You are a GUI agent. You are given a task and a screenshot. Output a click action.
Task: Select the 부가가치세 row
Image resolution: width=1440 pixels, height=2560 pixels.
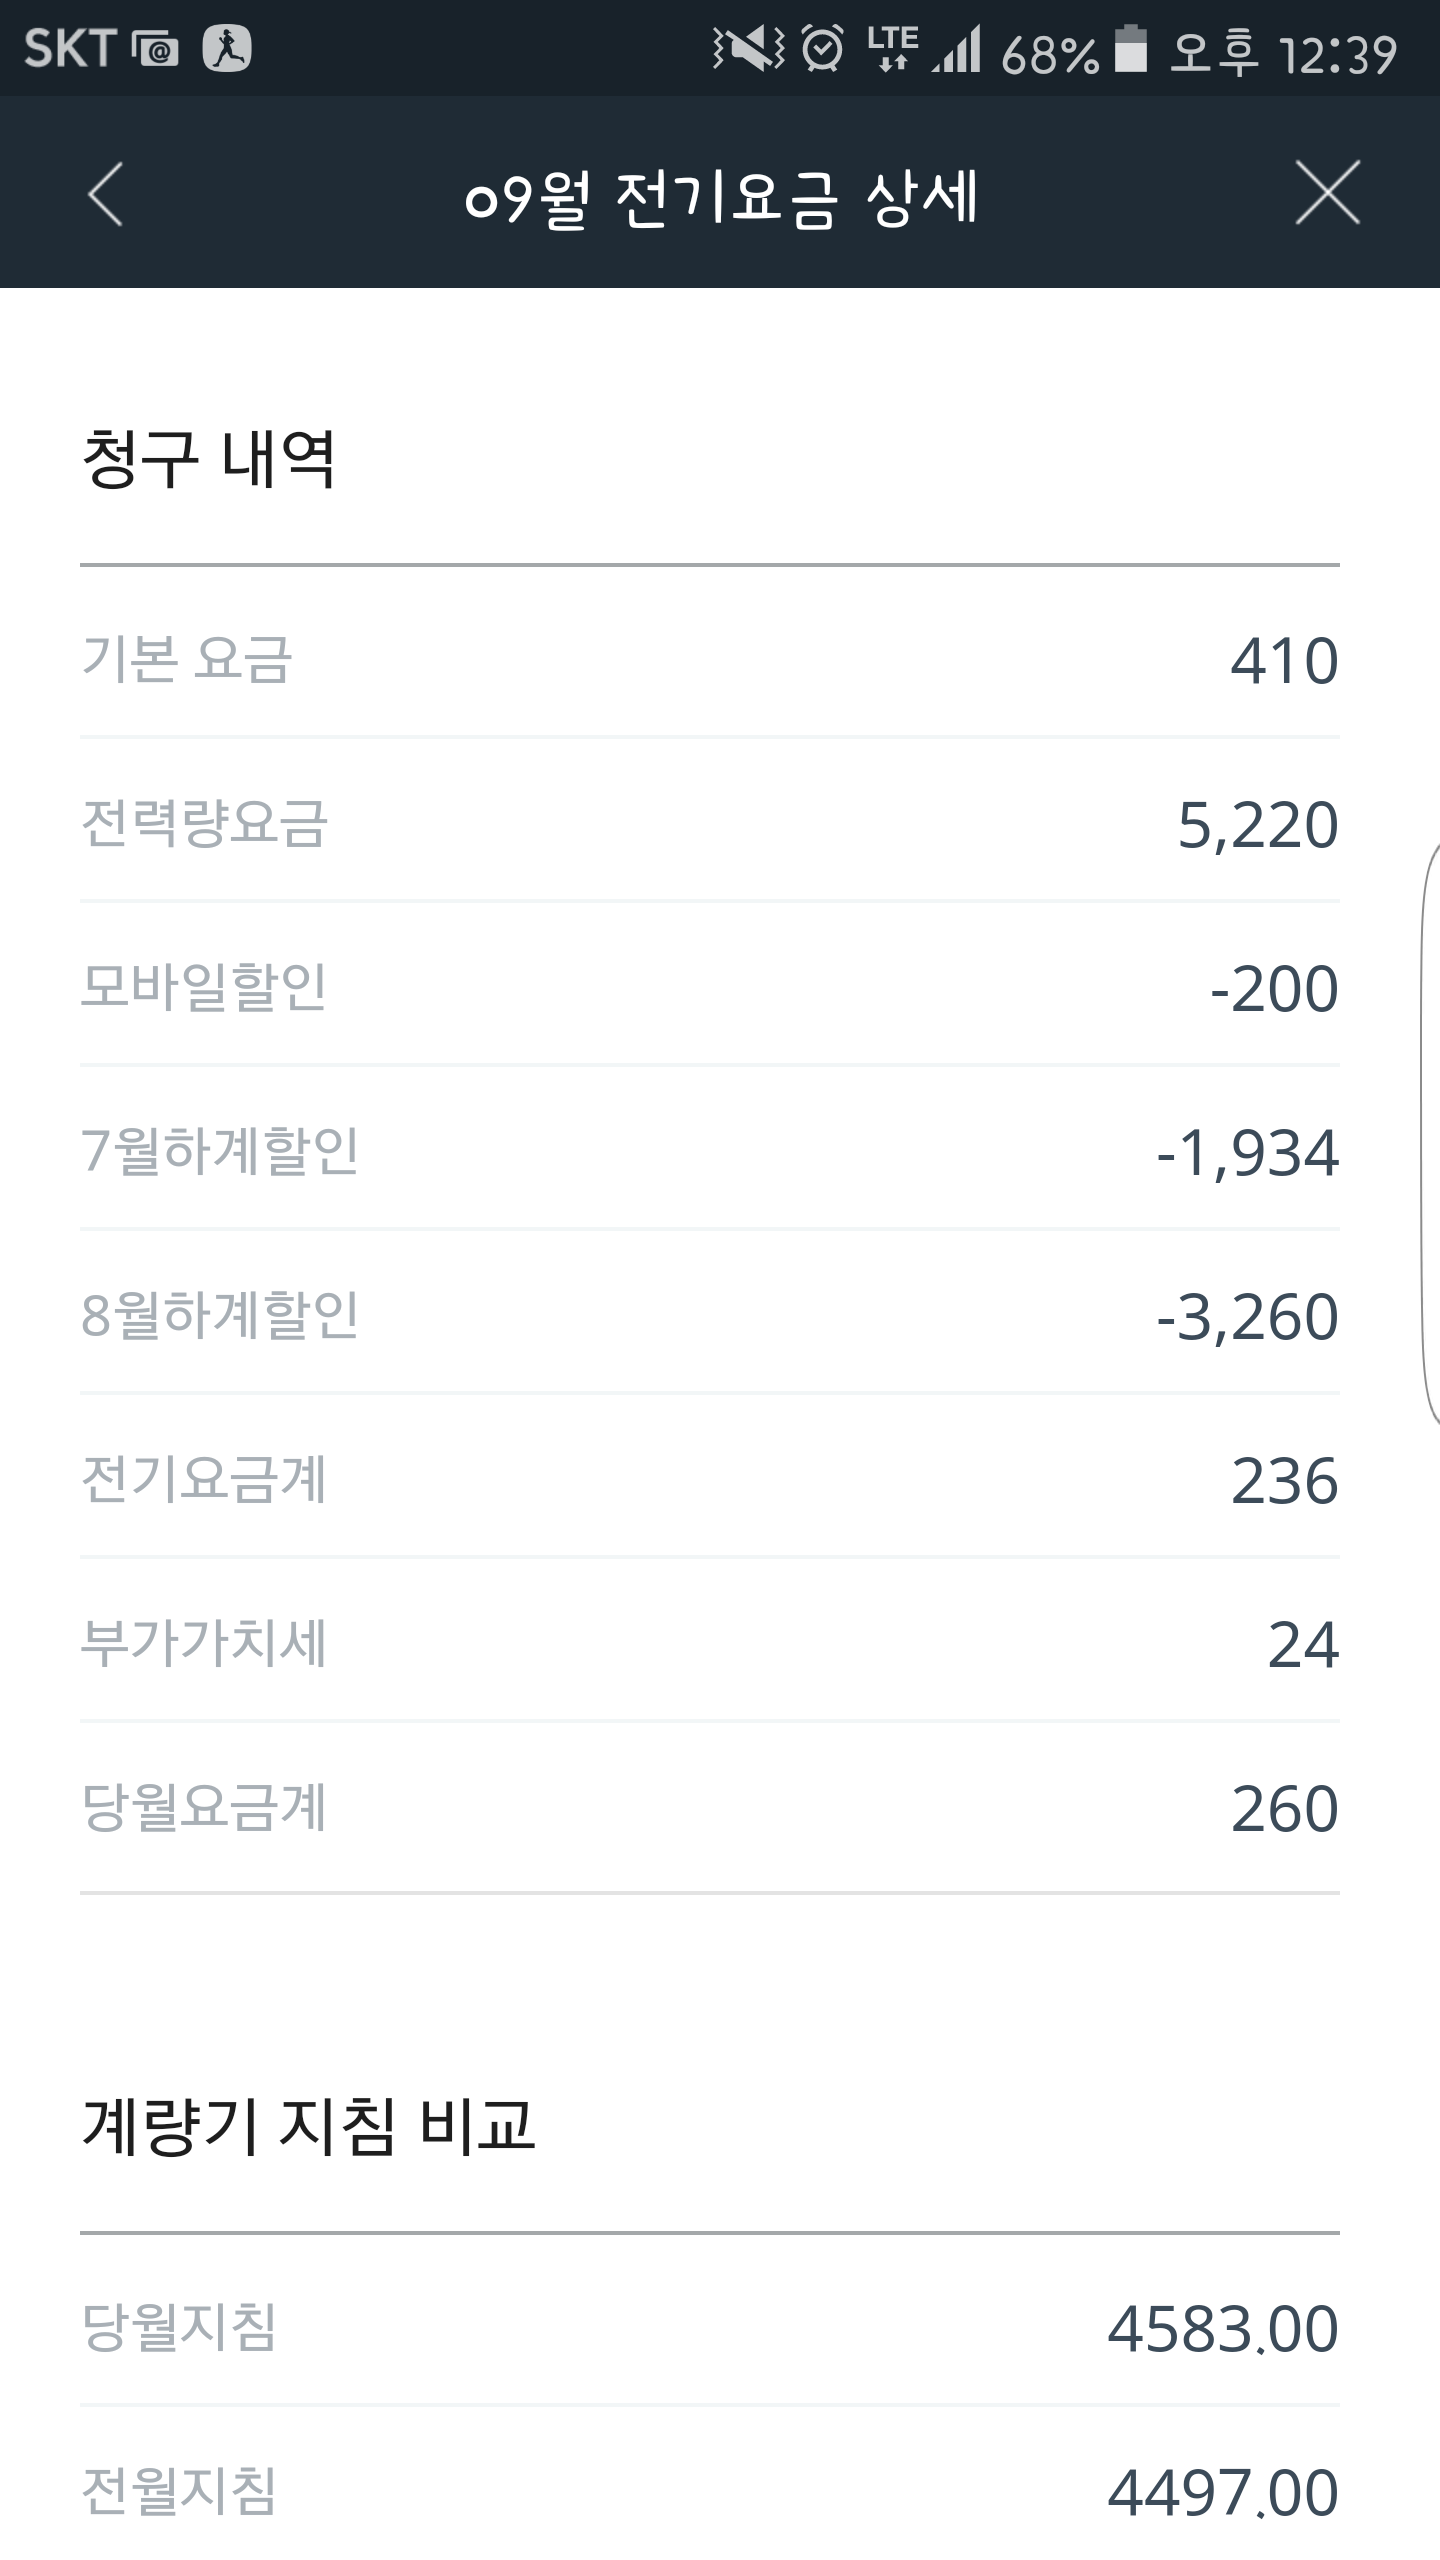(710, 1644)
